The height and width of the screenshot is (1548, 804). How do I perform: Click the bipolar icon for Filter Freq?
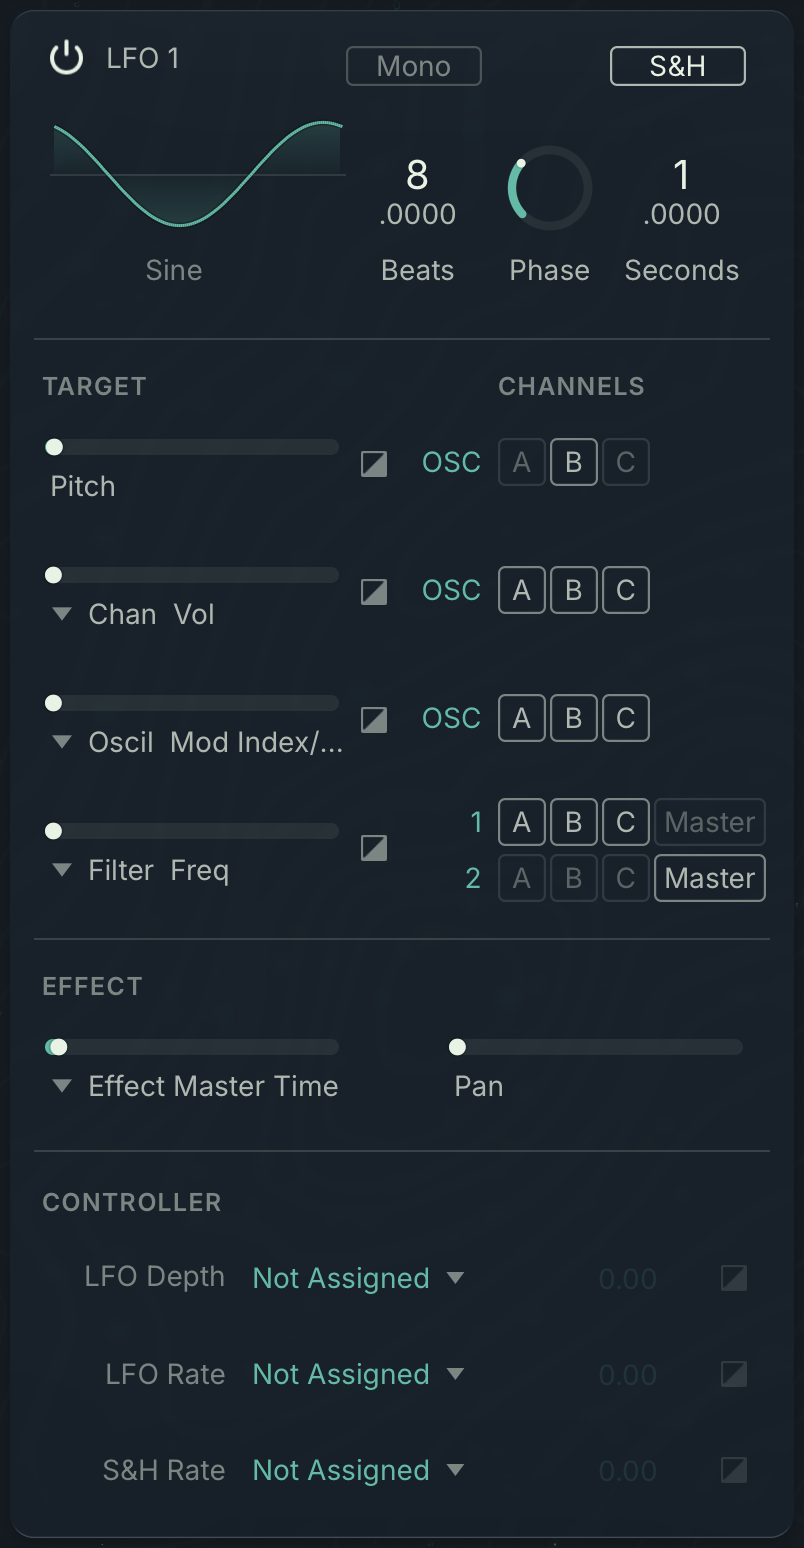click(x=373, y=848)
